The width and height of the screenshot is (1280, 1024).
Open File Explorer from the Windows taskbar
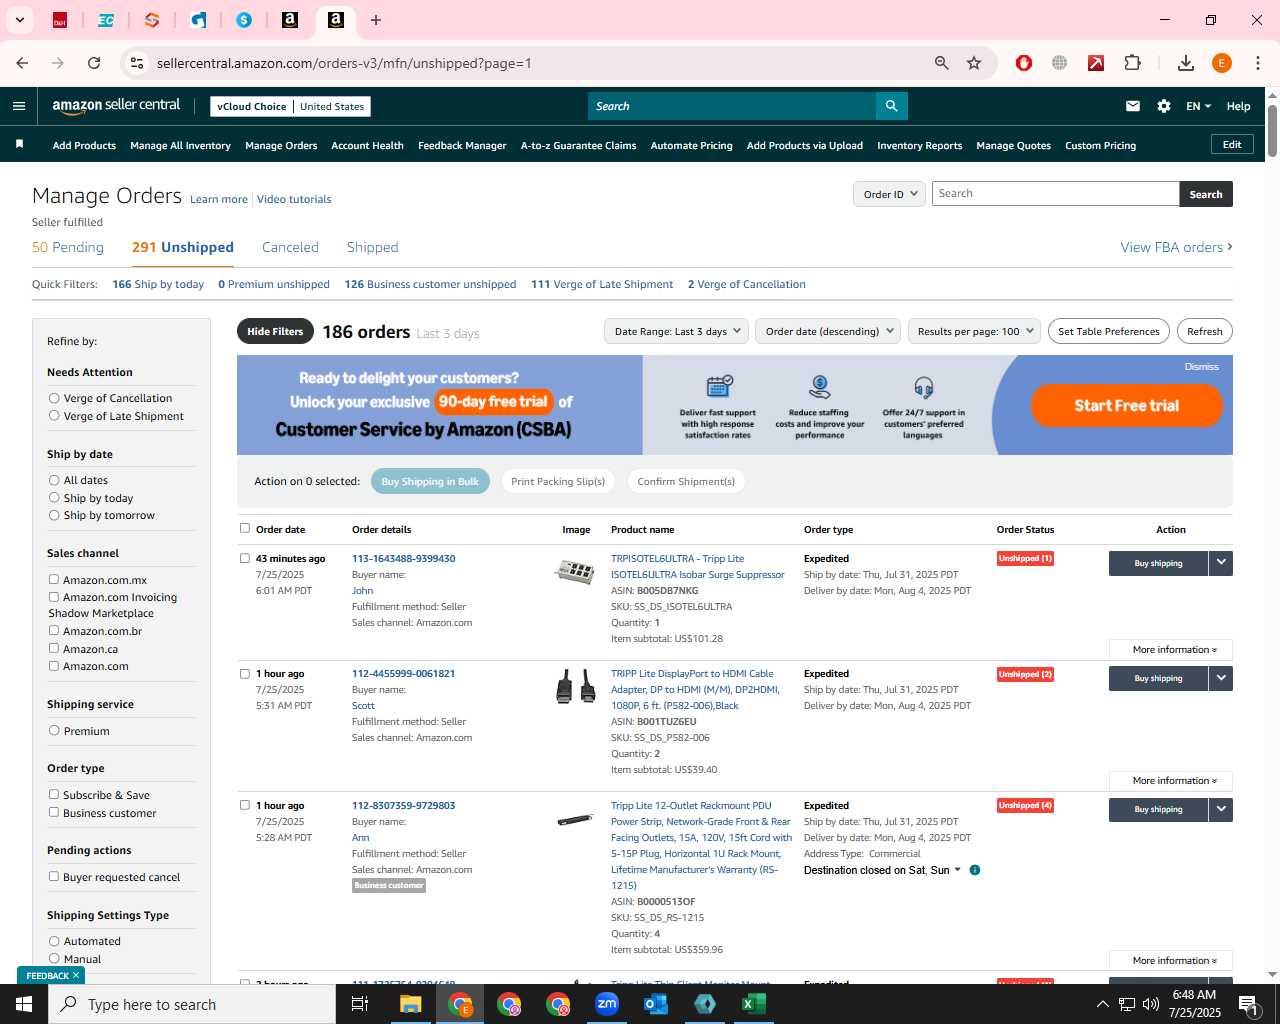click(411, 1004)
